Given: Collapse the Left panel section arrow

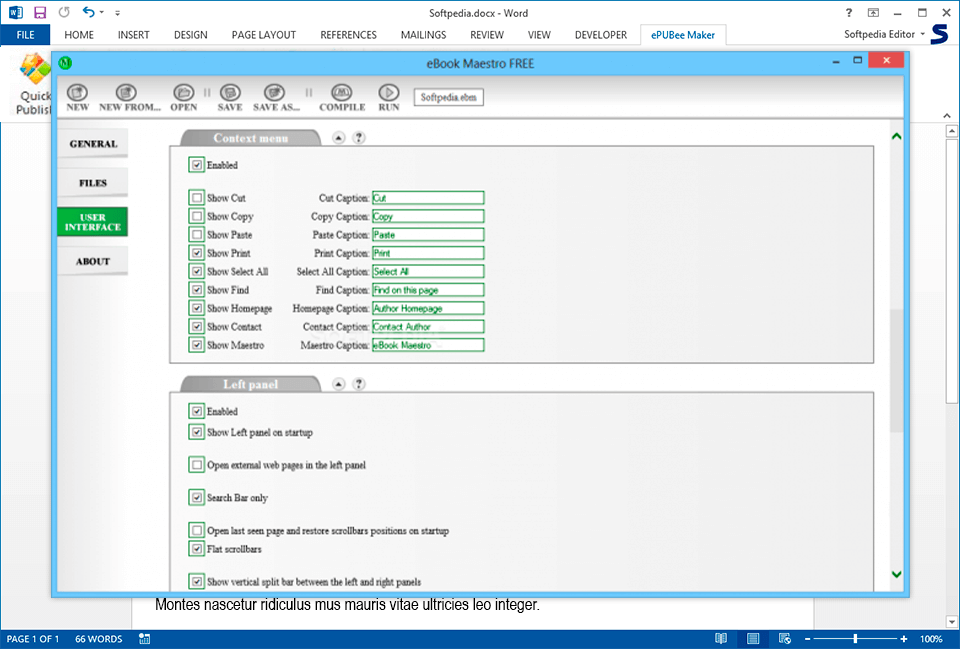Looking at the screenshot, I should (x=339, y=384).
